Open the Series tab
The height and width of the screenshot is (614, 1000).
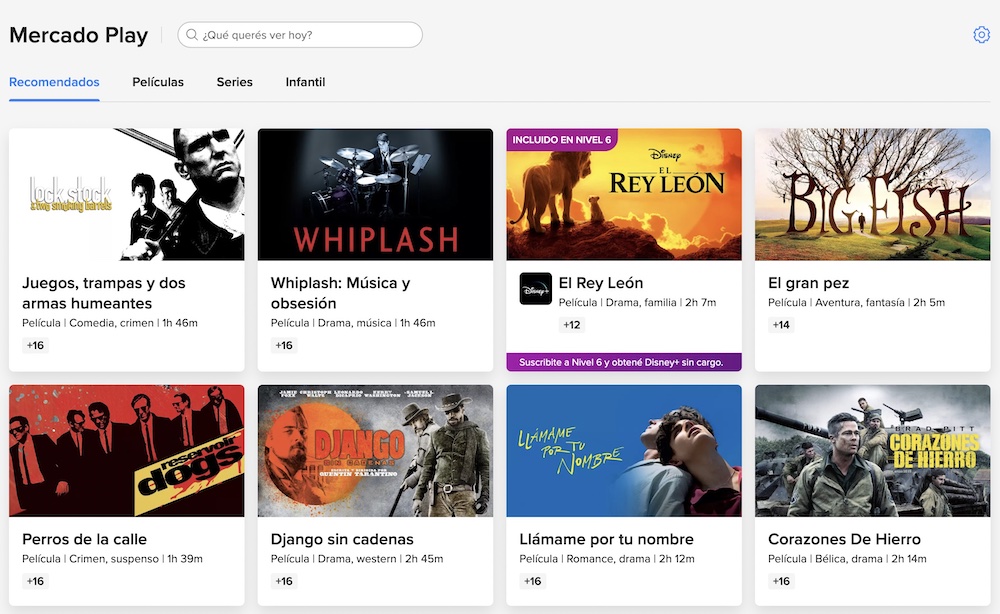point(235,82)
